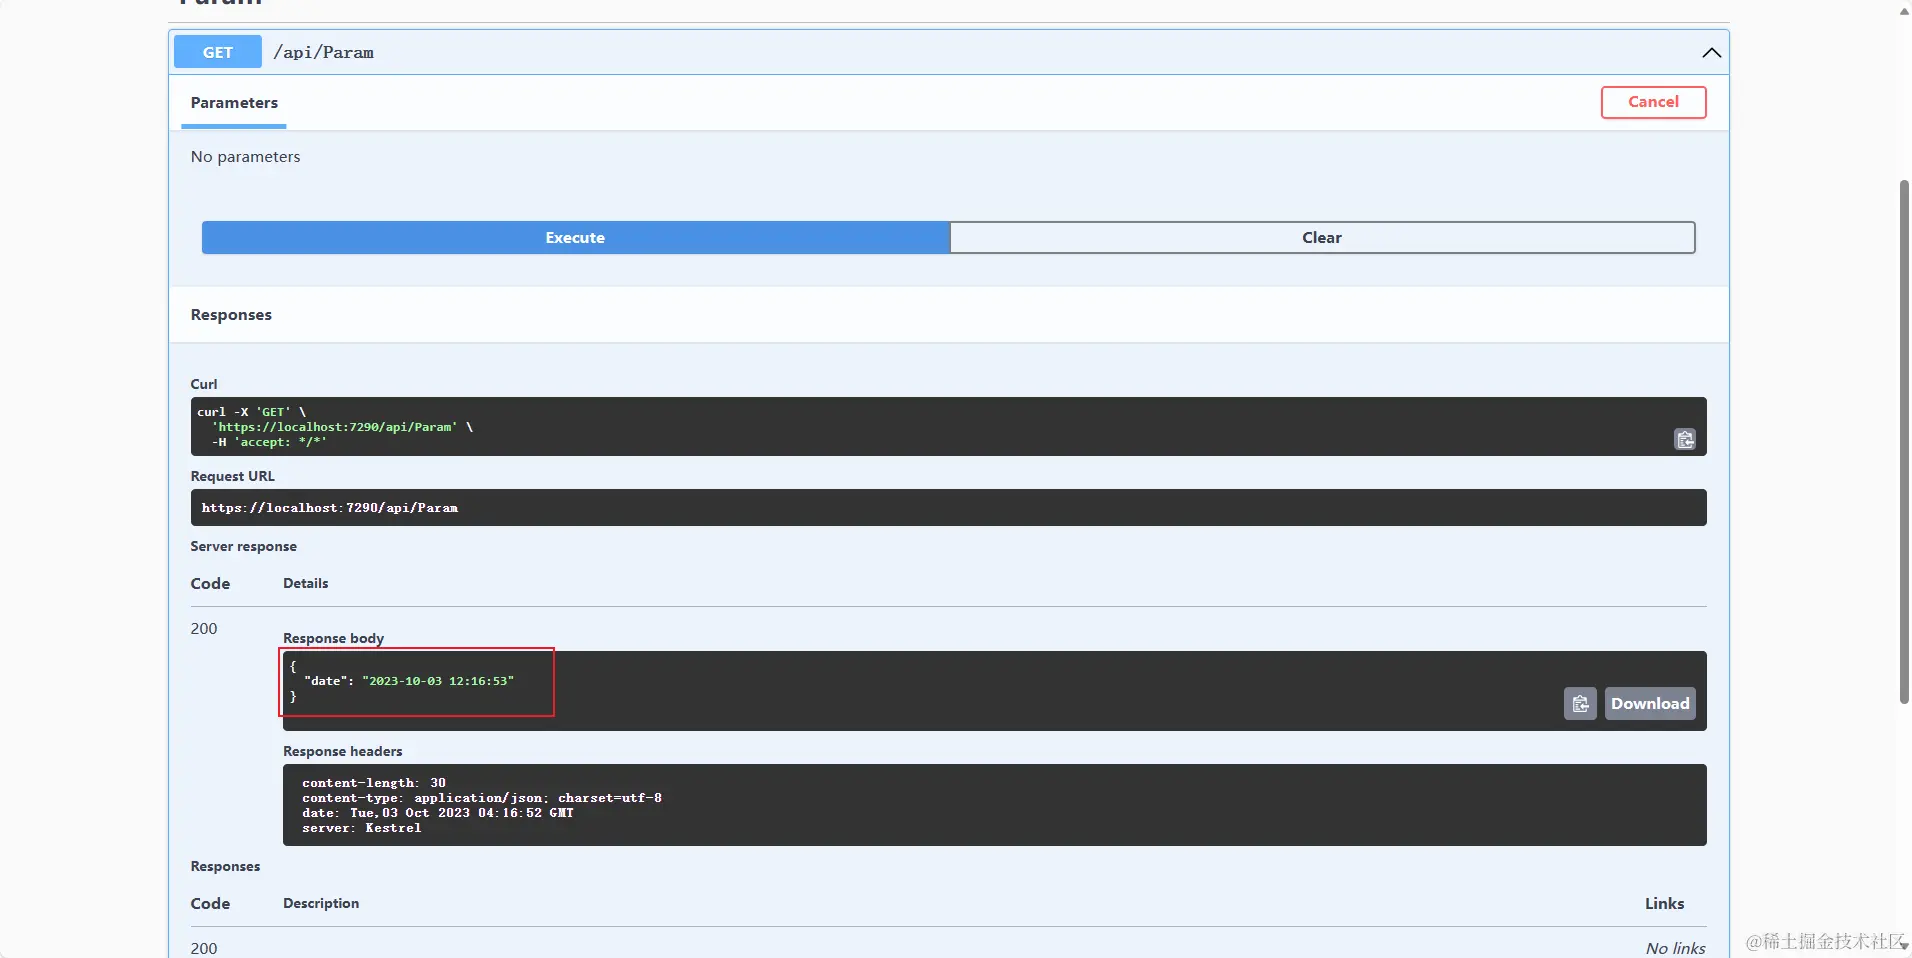Click the "date" value in response body
The image size is (1912, 958).
click(x=438, y=681)
